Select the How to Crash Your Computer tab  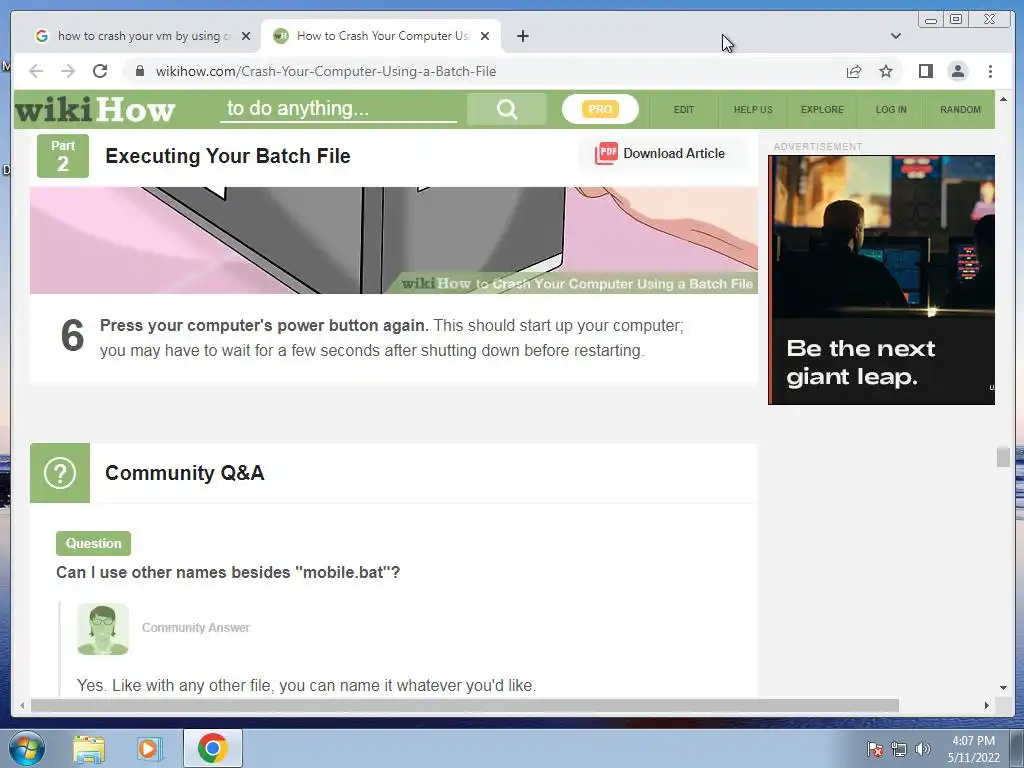point(381,36)
